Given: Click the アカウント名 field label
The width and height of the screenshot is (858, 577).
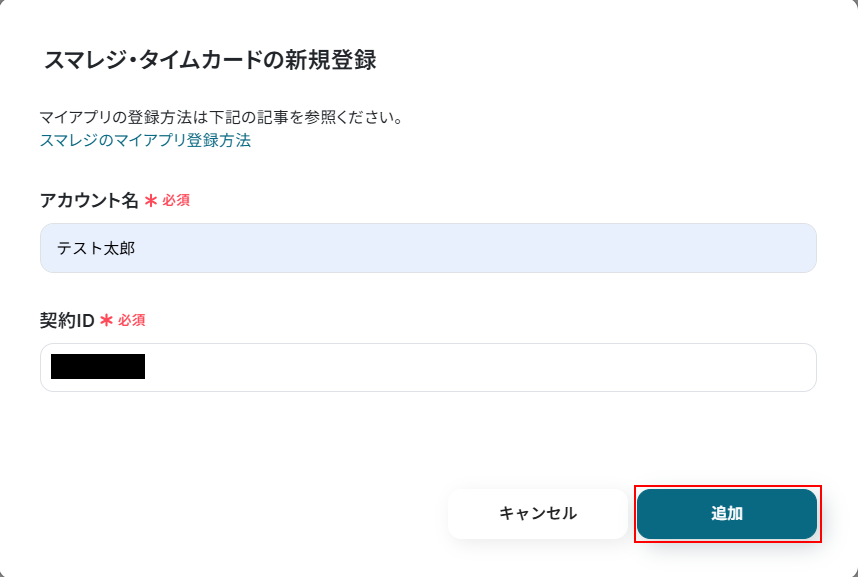Looking at the screenshot, I should (89, 200).
